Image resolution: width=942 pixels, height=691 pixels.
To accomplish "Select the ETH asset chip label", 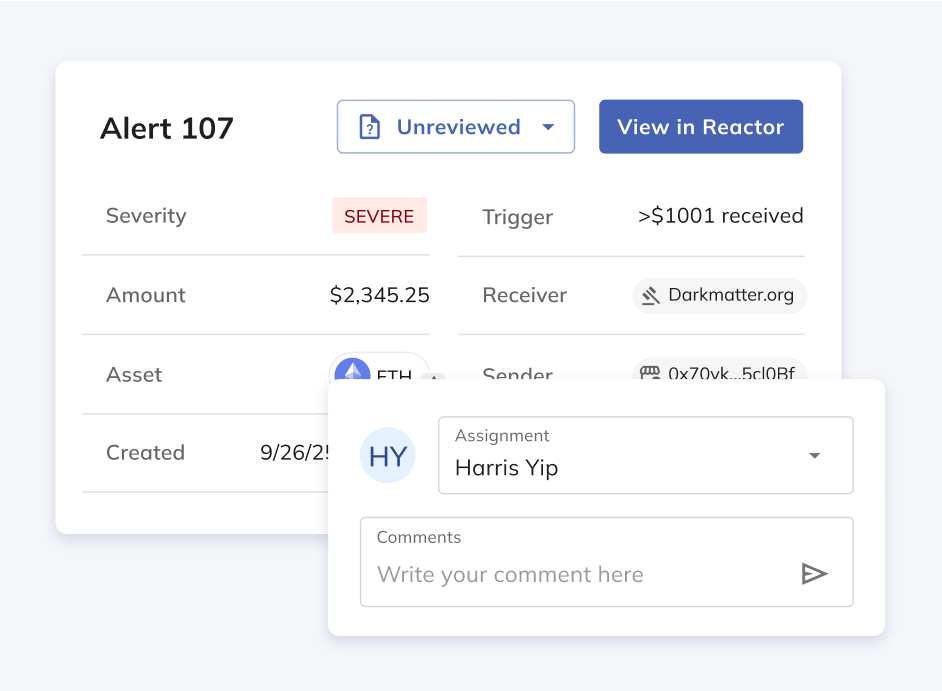I will [394, 375].
